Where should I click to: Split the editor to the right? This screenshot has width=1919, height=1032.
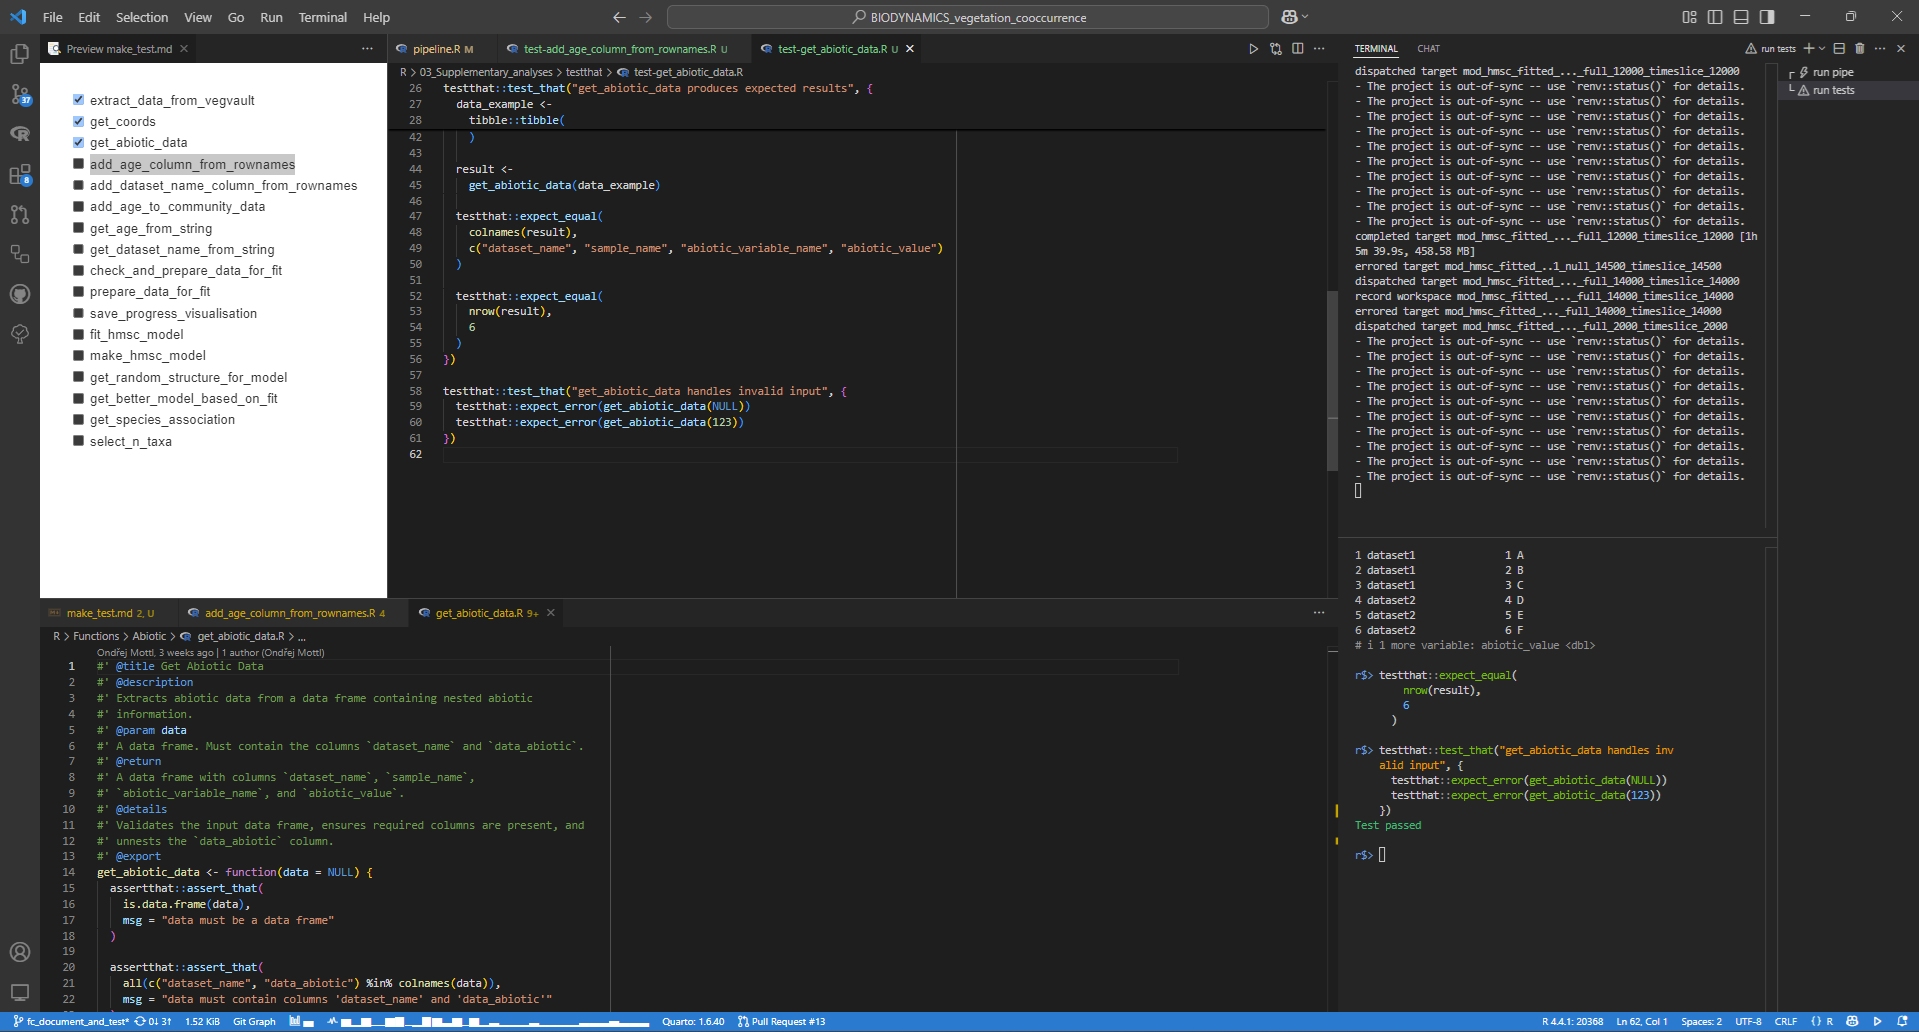tap(1297, 49)
